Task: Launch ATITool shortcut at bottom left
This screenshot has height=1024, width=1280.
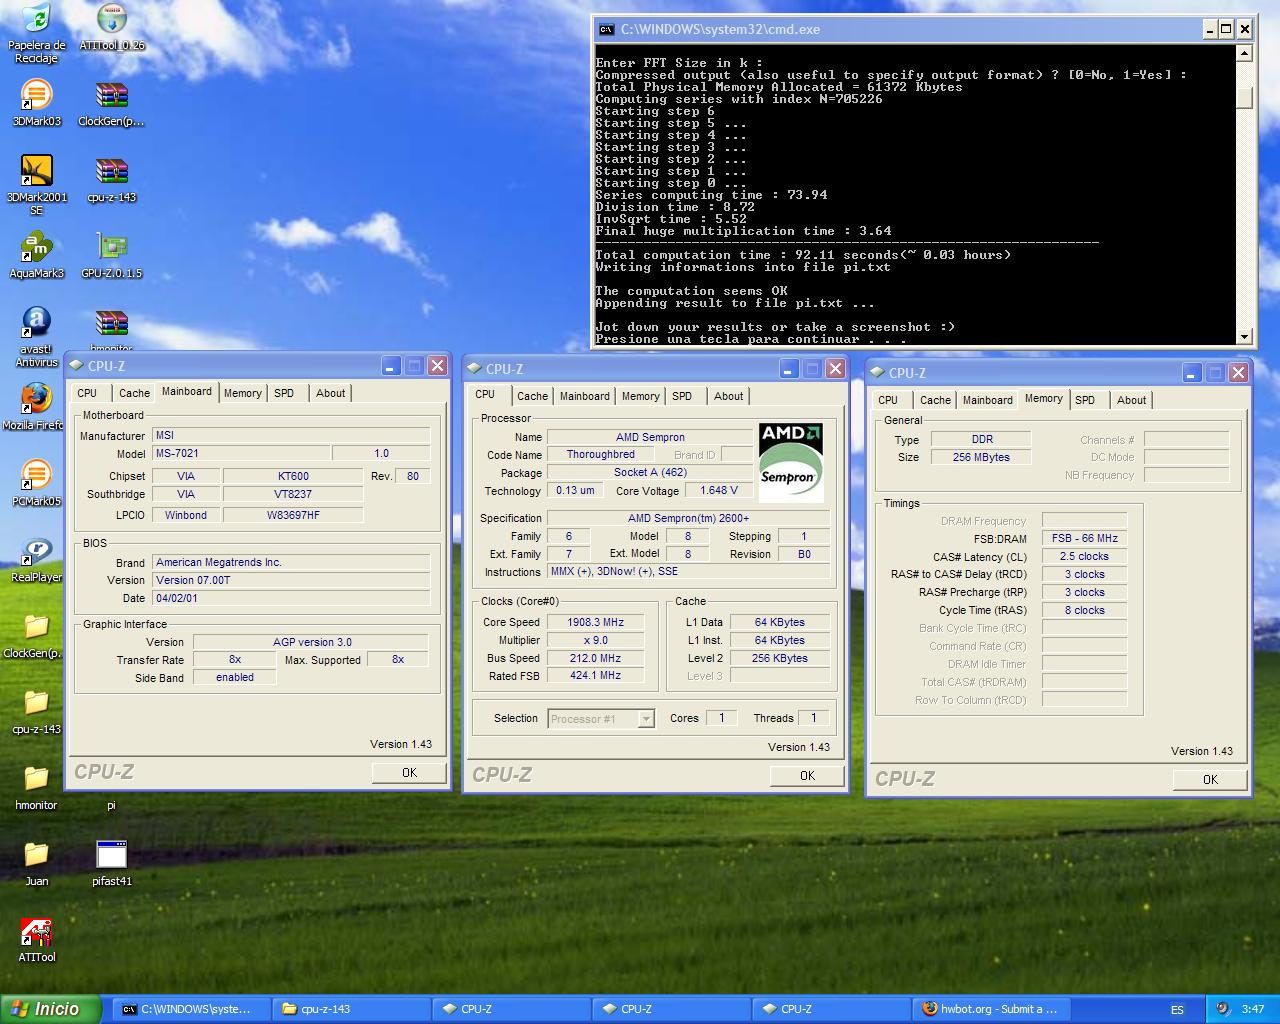Action: 36,939
